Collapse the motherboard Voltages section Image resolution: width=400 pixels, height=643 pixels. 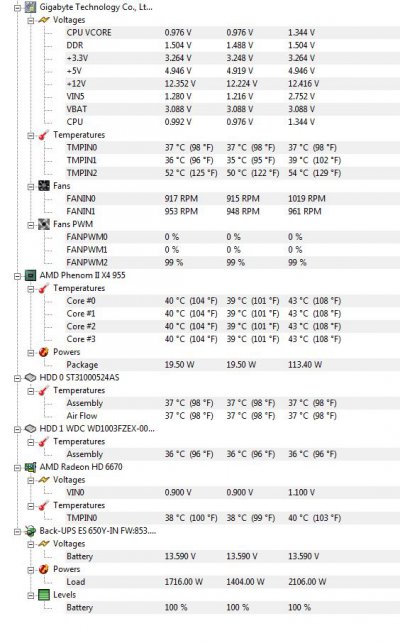point(30,20)
